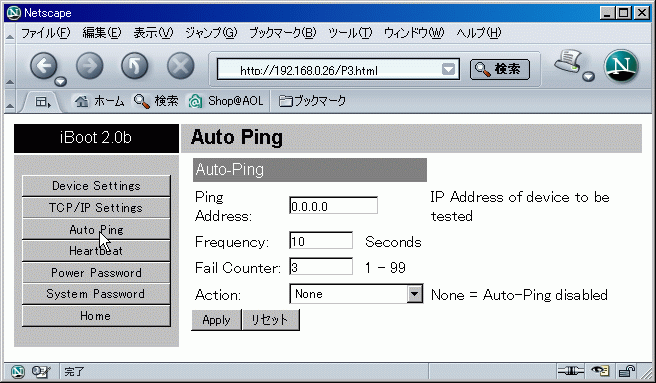Screen dimensions: 656x383
Task: Open the sidebar tab icon
Action: click(x=42, y=102)
